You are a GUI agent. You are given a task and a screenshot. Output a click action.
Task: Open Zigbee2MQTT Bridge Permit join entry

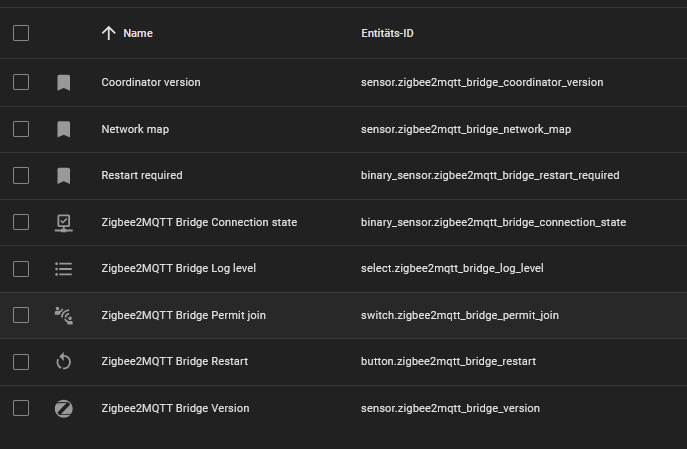pos(183,315)
